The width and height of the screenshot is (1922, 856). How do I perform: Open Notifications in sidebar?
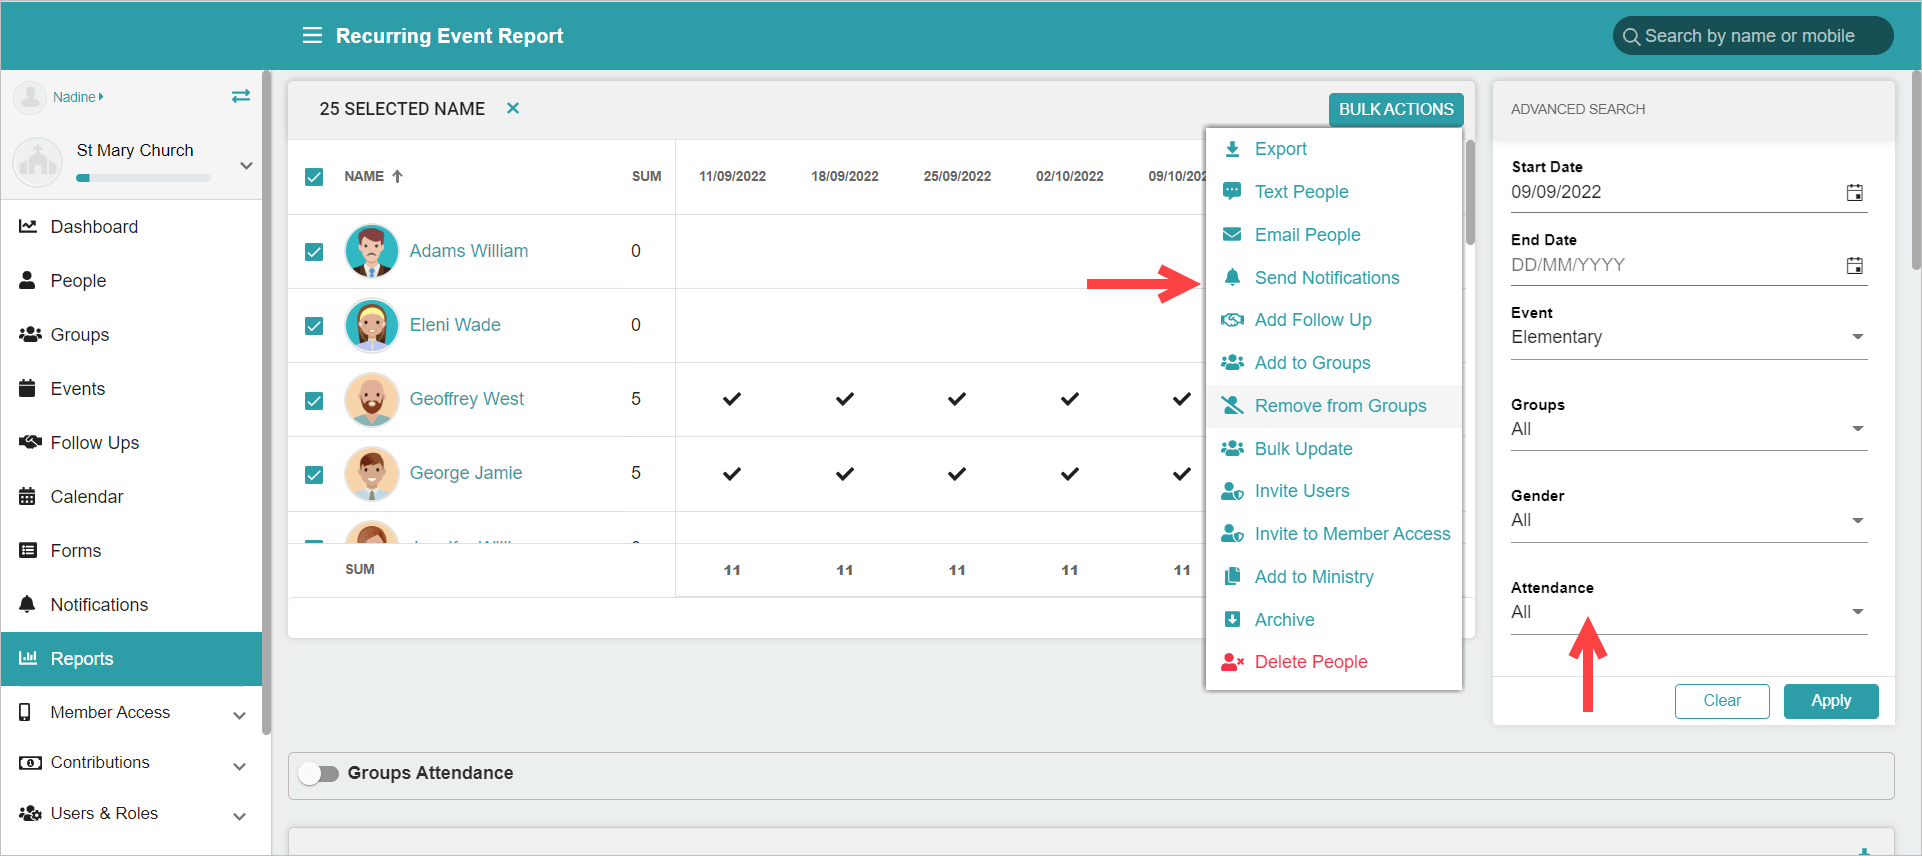(x=131, y=605)
